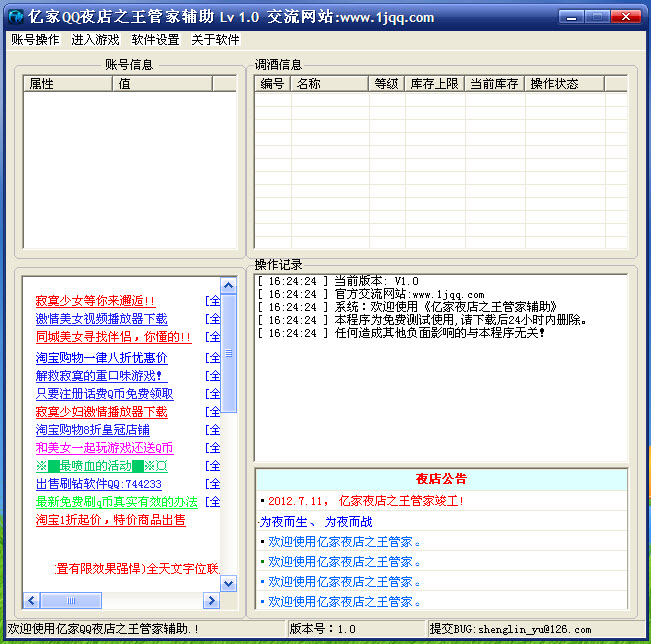
Task: Click log line 本程序为免费测试使用
Action: (422, 320)
